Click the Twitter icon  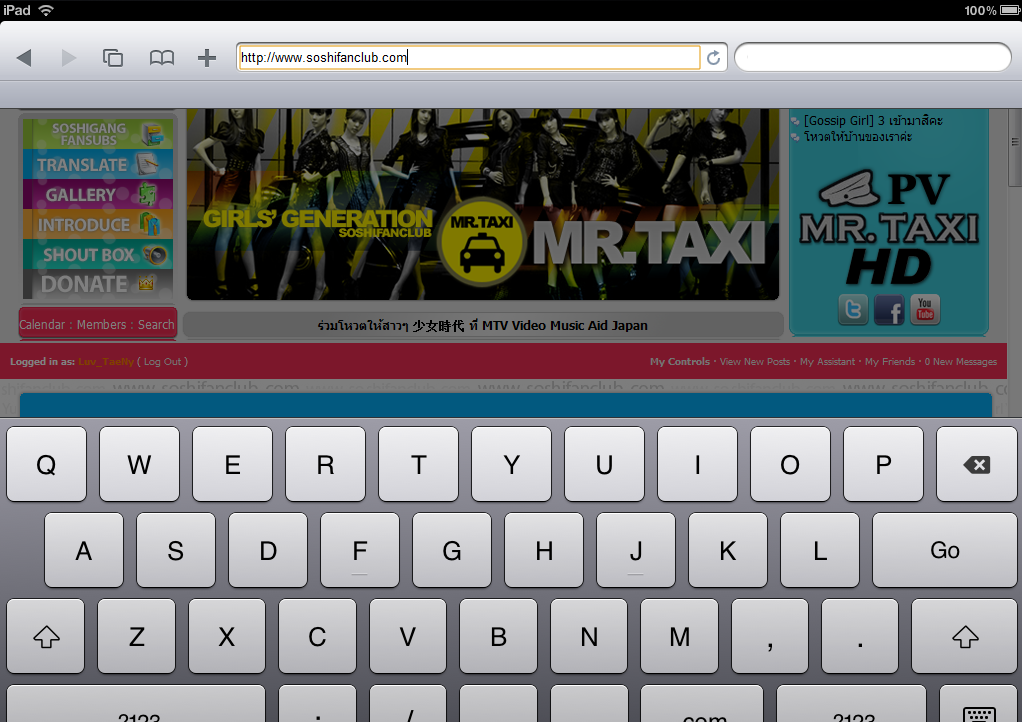point(853,309)
